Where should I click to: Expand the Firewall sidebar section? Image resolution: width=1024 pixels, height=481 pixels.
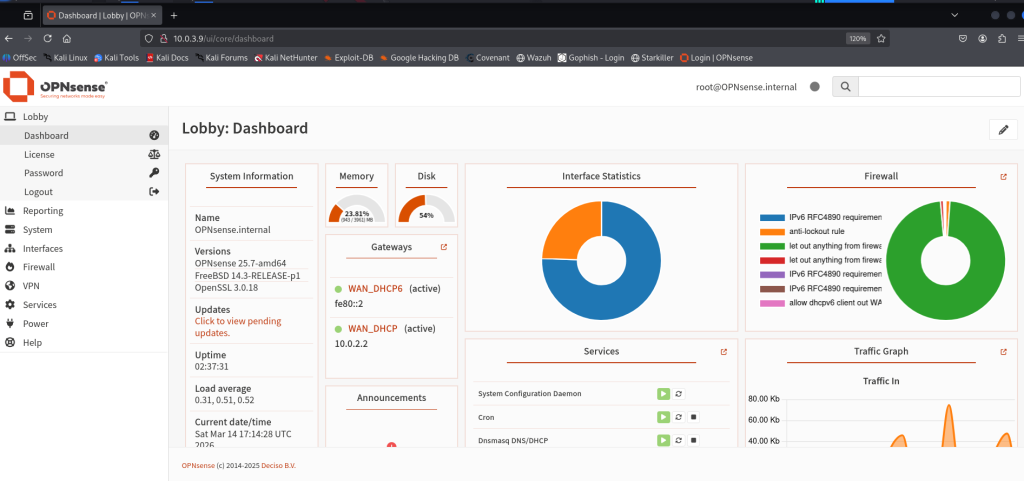point(39,267)
